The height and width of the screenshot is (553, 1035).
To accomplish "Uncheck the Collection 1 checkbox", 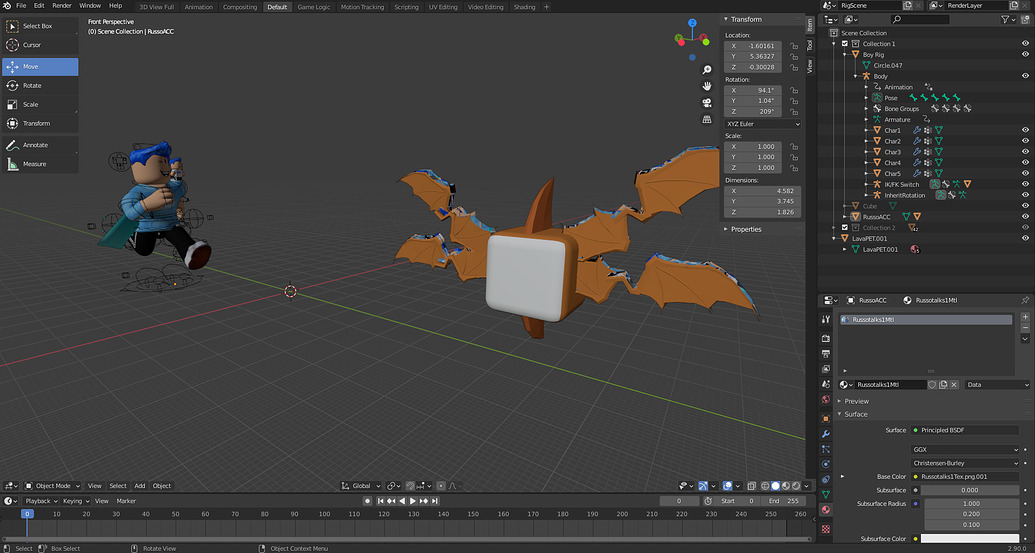I will click(844, 44).
